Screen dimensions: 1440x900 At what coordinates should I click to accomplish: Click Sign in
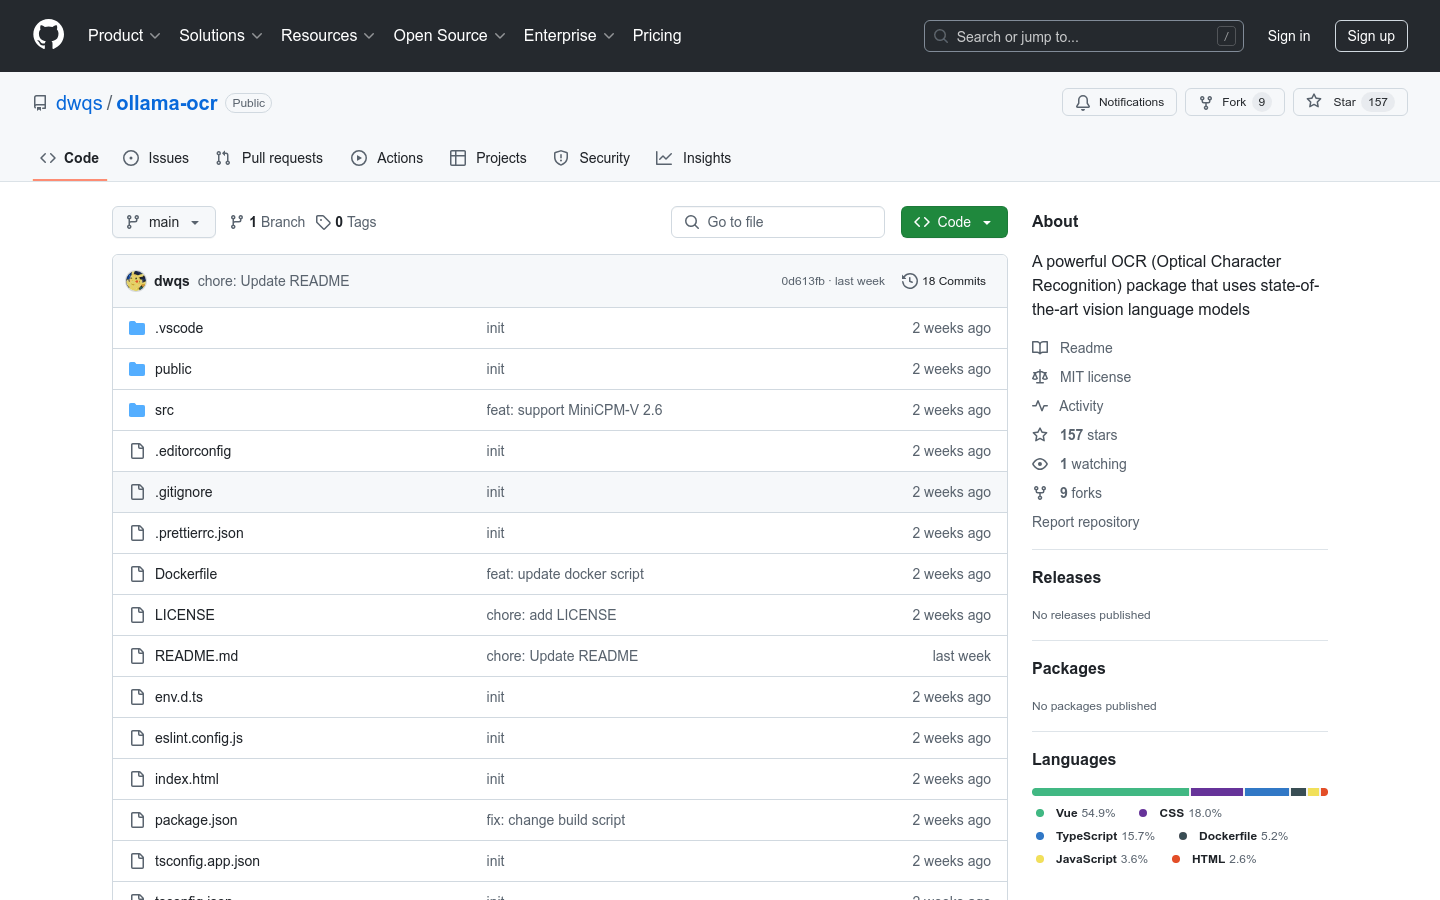[1288, 36]
